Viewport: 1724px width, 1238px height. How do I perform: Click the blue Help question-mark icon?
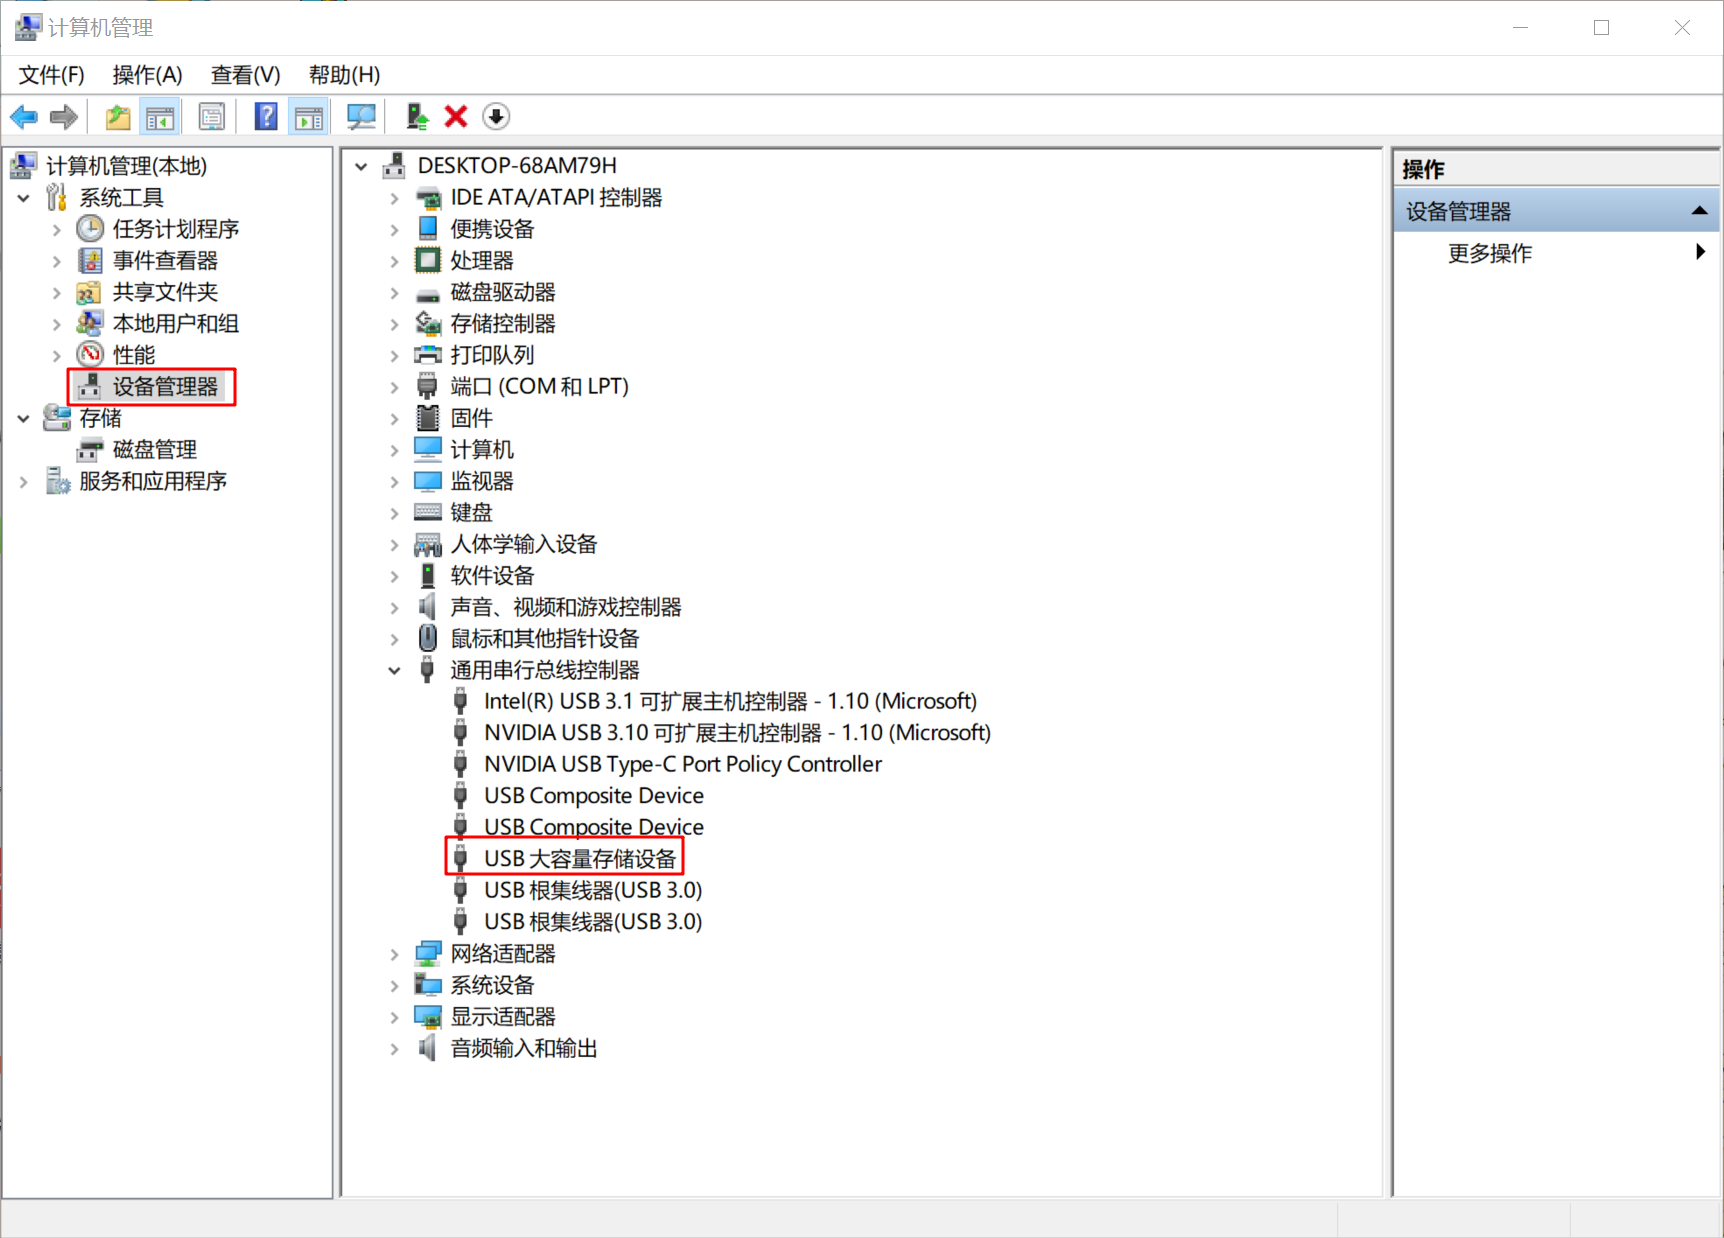click(266, 117)
